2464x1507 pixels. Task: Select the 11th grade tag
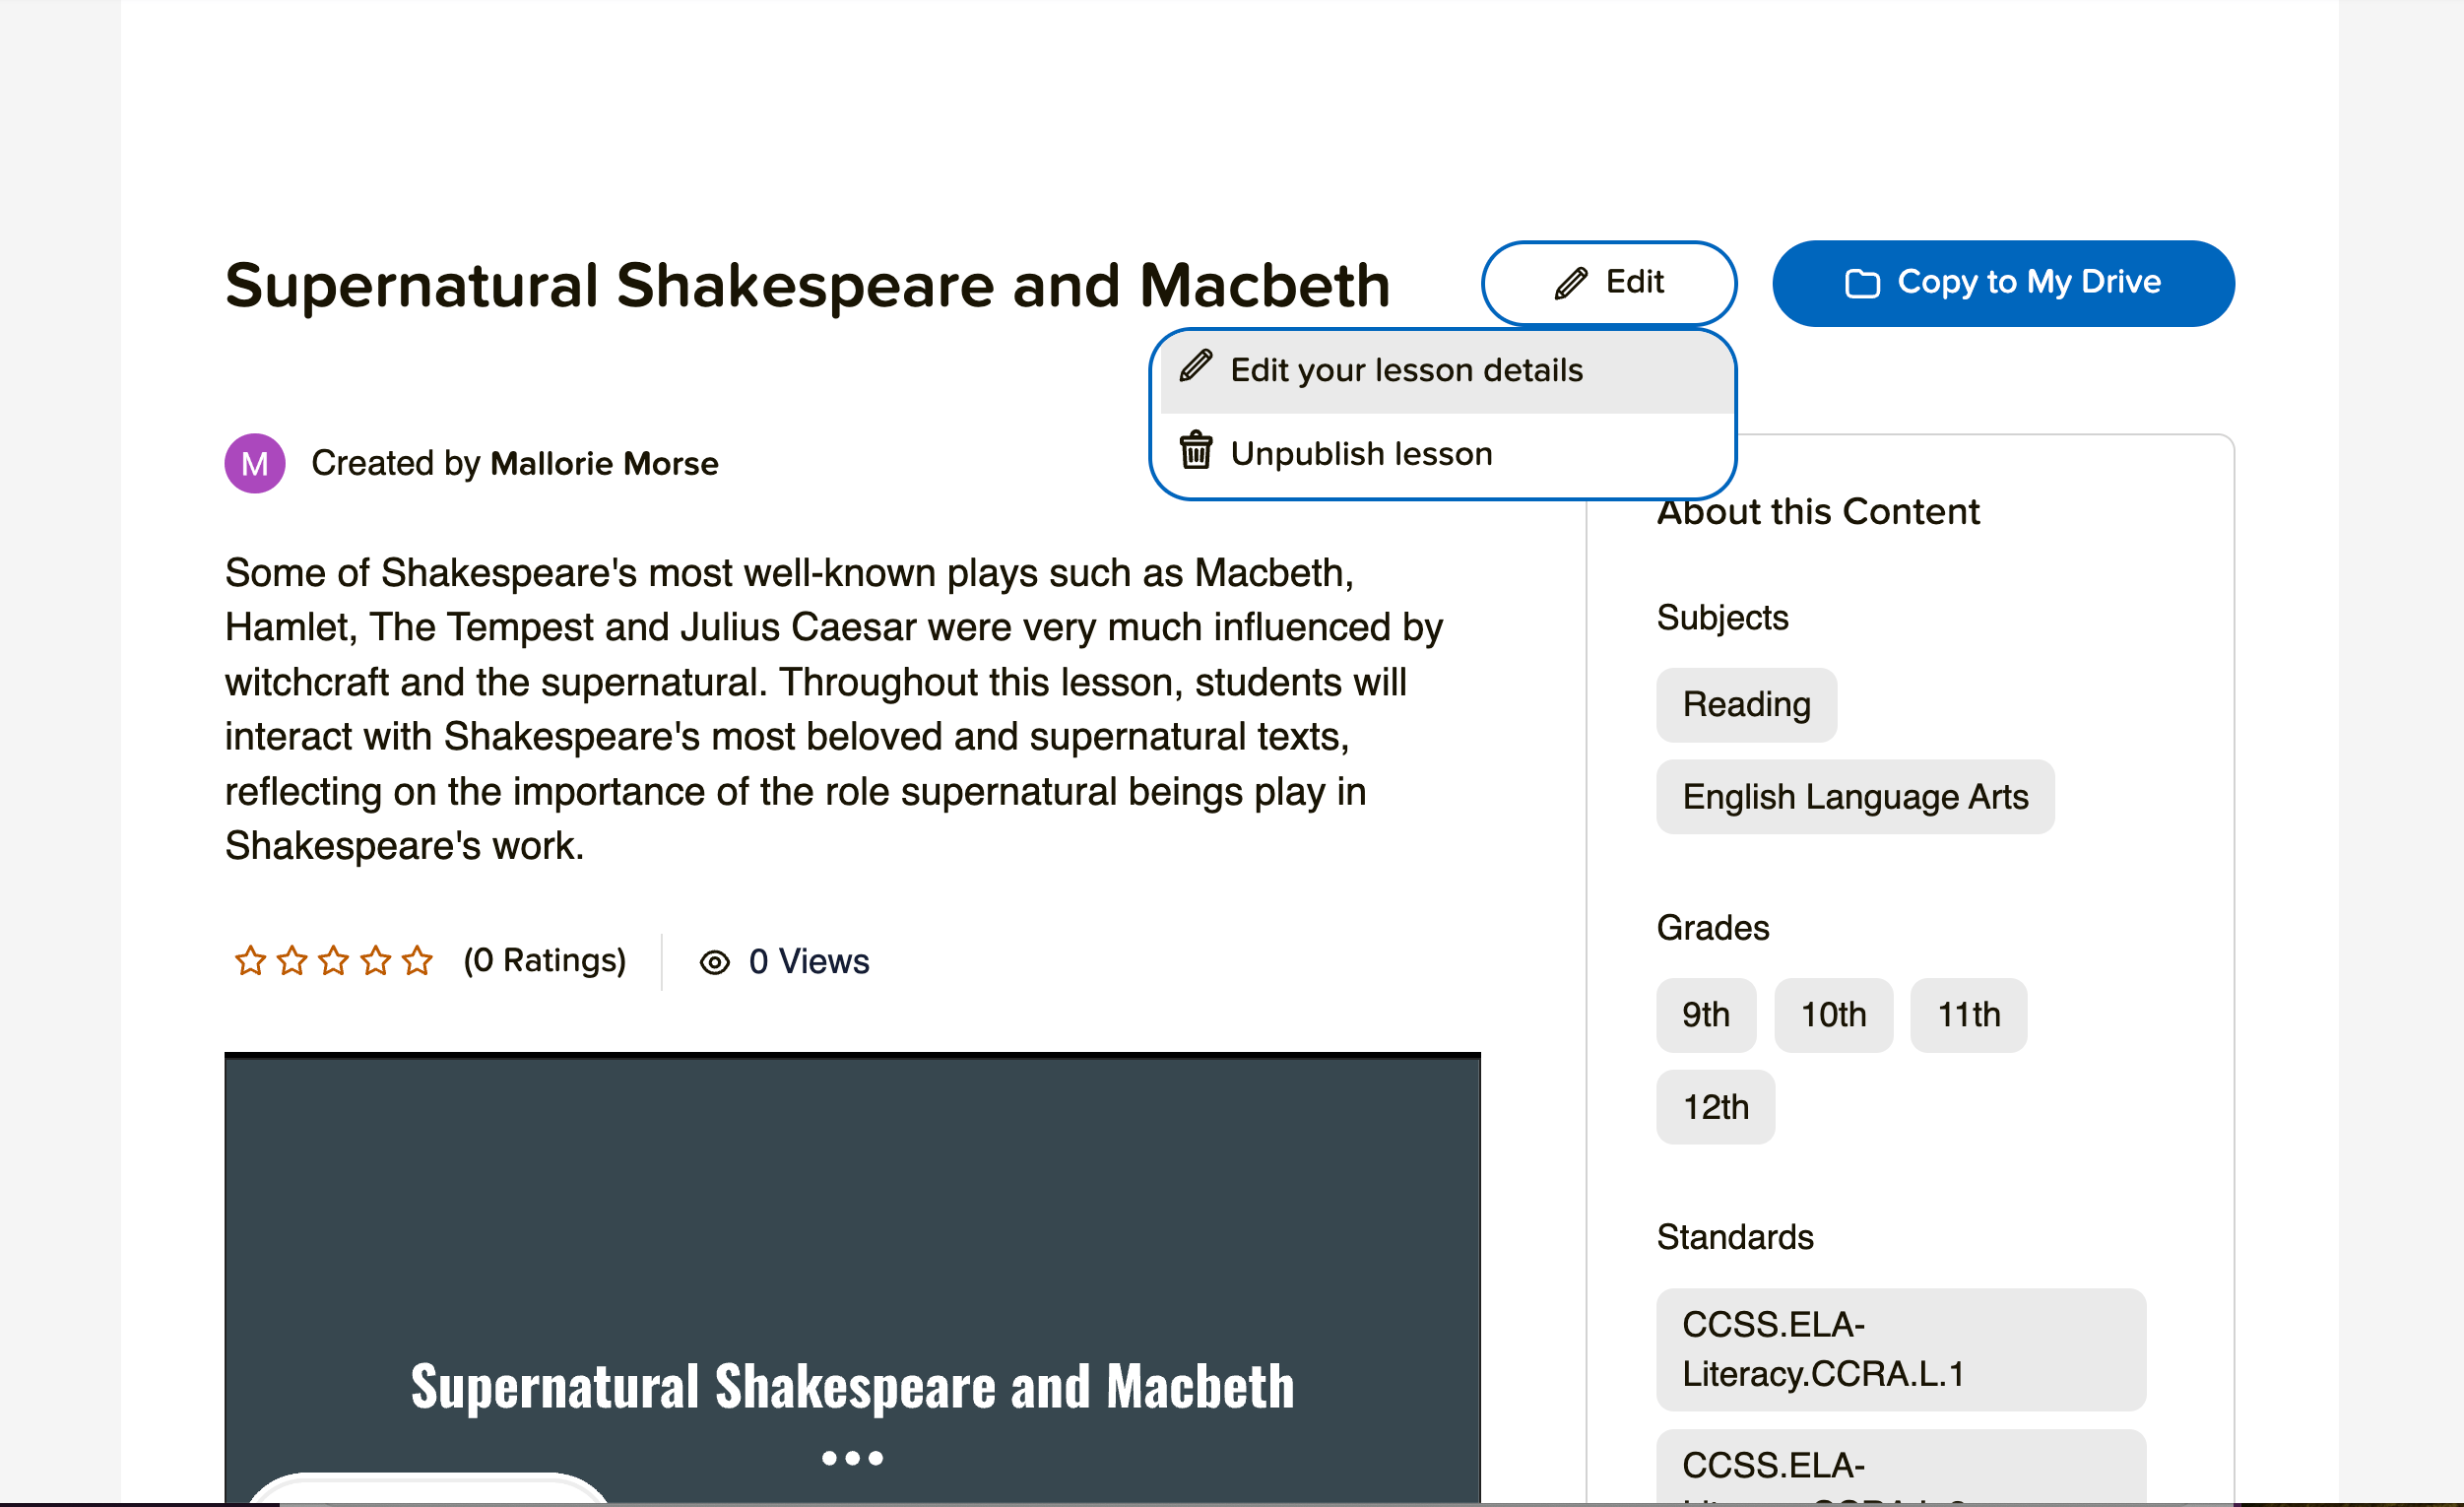pos(1969,1015)
